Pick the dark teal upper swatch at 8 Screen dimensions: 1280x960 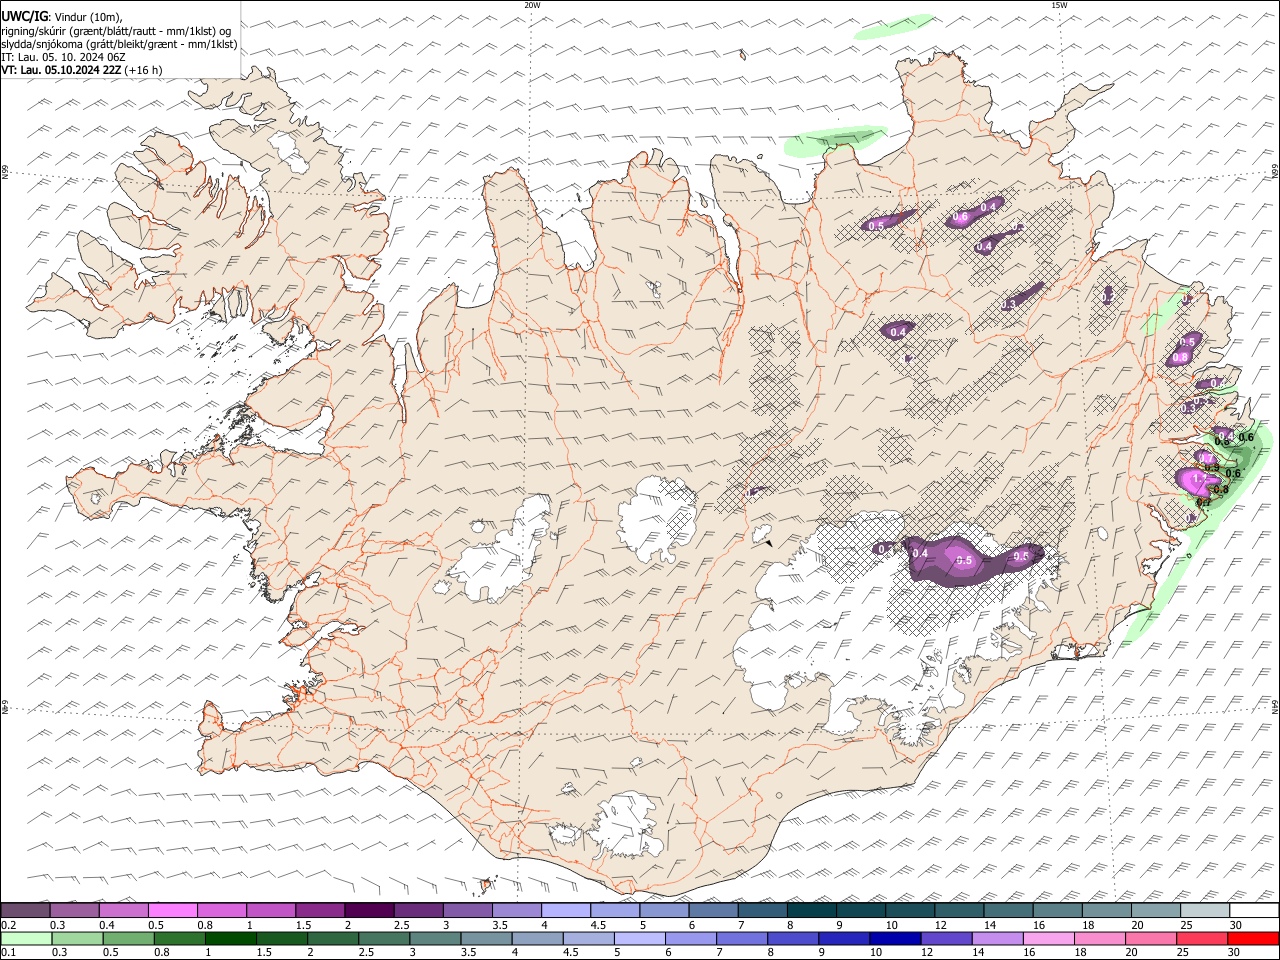pos(811,911)
